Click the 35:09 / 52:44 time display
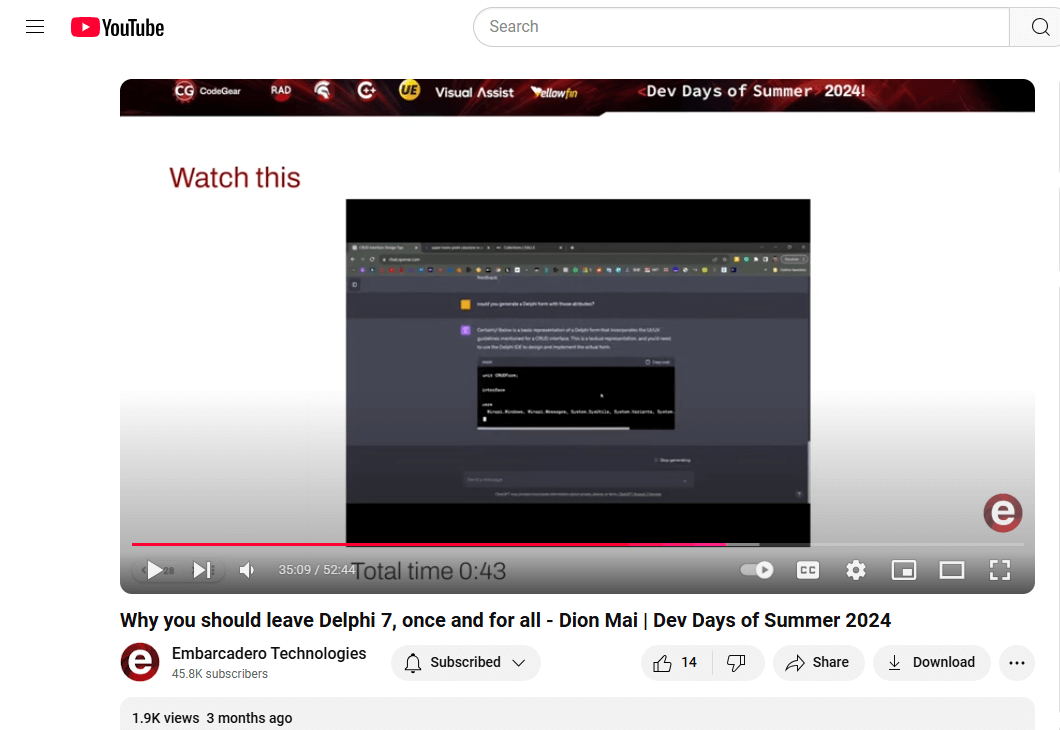The height and width of the screenshot is (730, 1060). click(317, 570)
